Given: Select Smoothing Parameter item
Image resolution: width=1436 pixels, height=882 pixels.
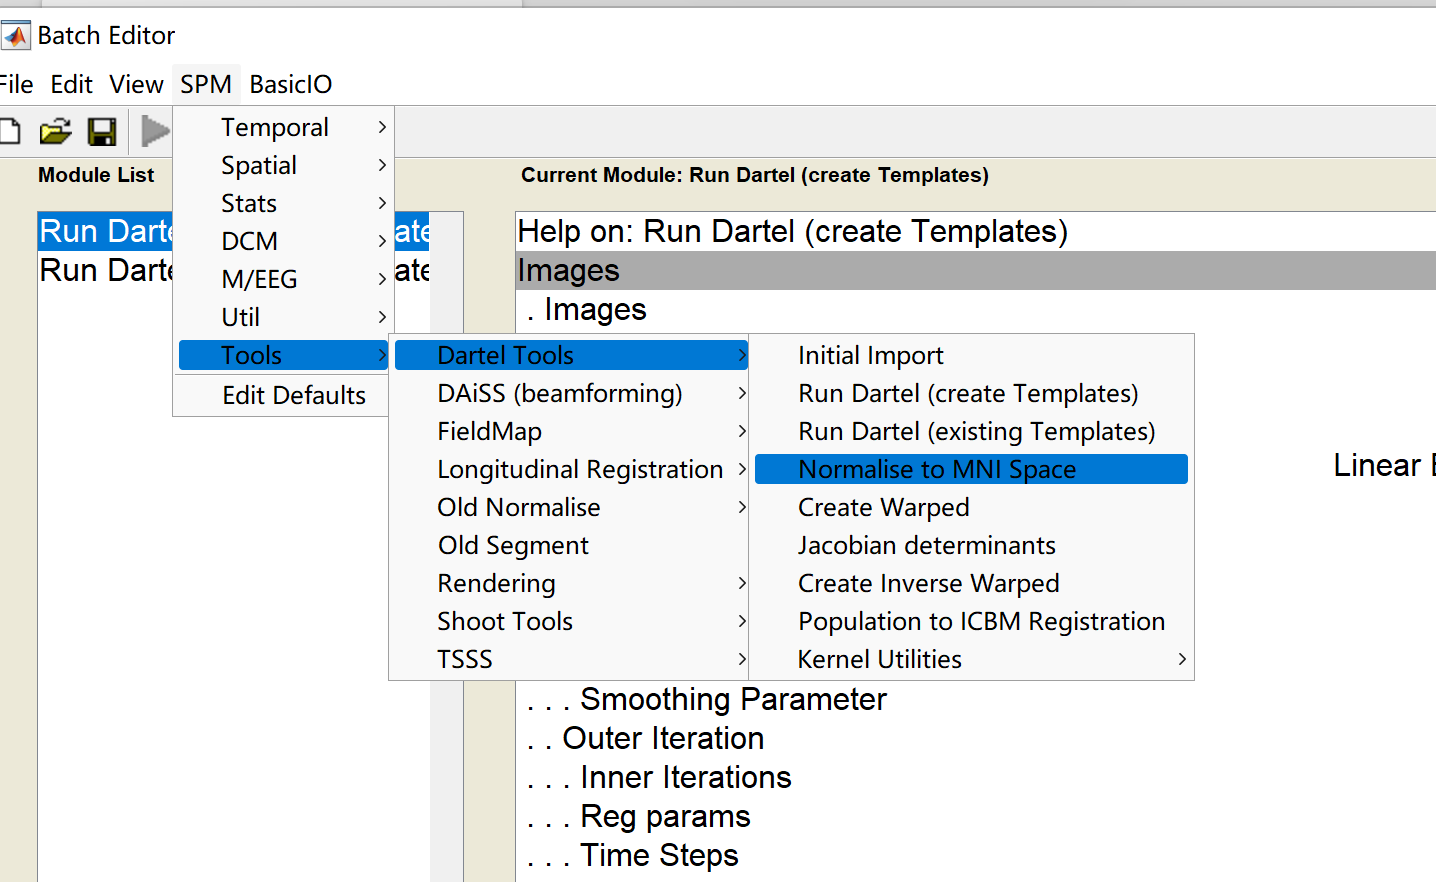Looking at the screenshot, I should tap(706, 699).
